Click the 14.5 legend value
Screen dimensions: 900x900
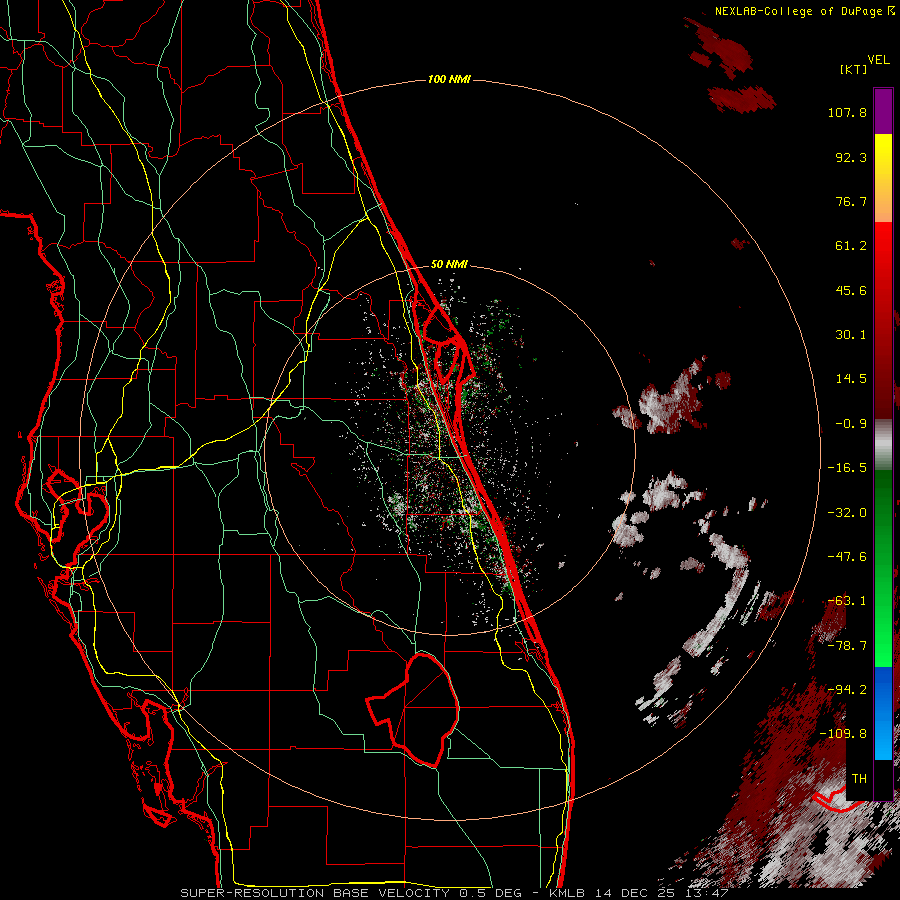851,379
